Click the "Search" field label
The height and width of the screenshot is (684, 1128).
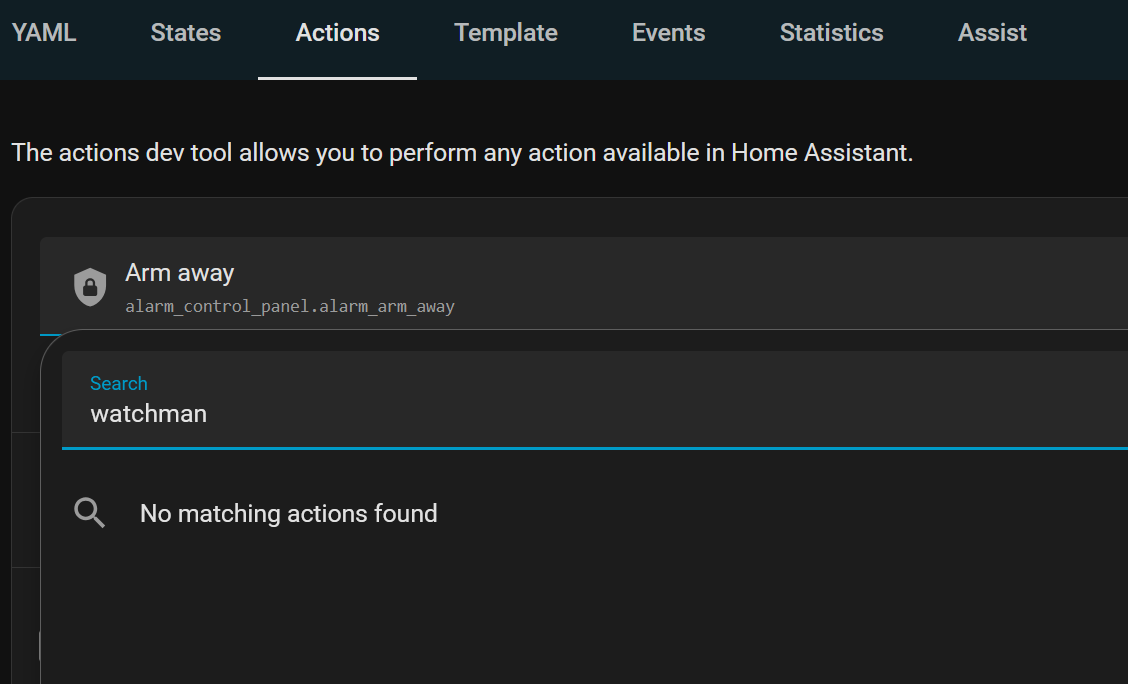pos(118,383)
